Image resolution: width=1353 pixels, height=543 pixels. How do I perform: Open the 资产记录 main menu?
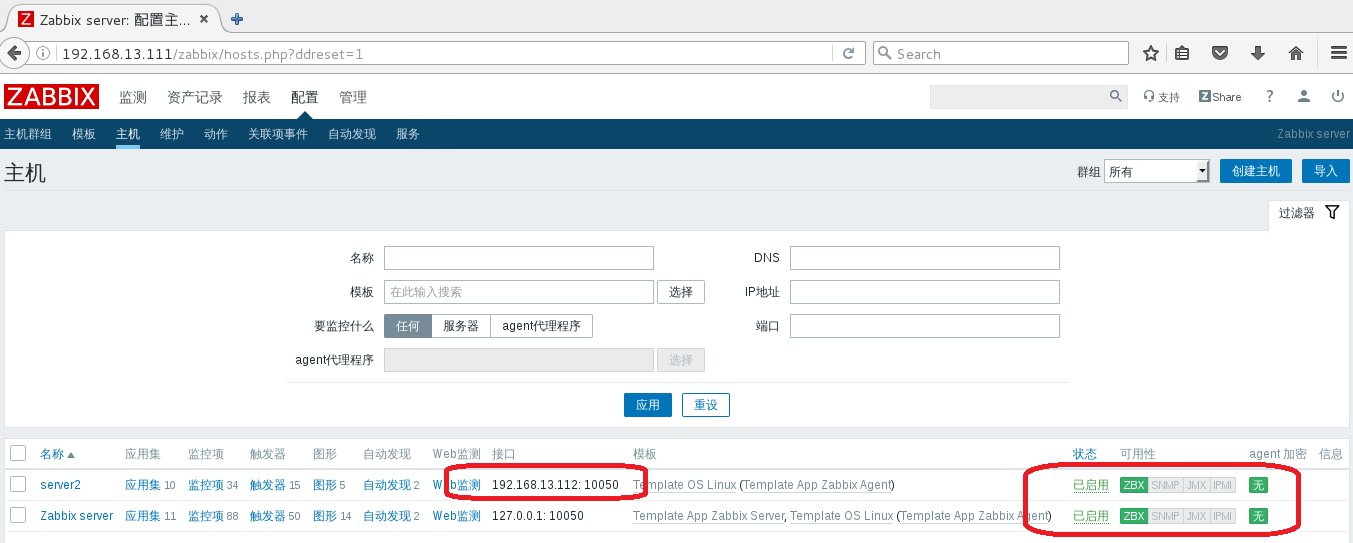tap(195, 97)
